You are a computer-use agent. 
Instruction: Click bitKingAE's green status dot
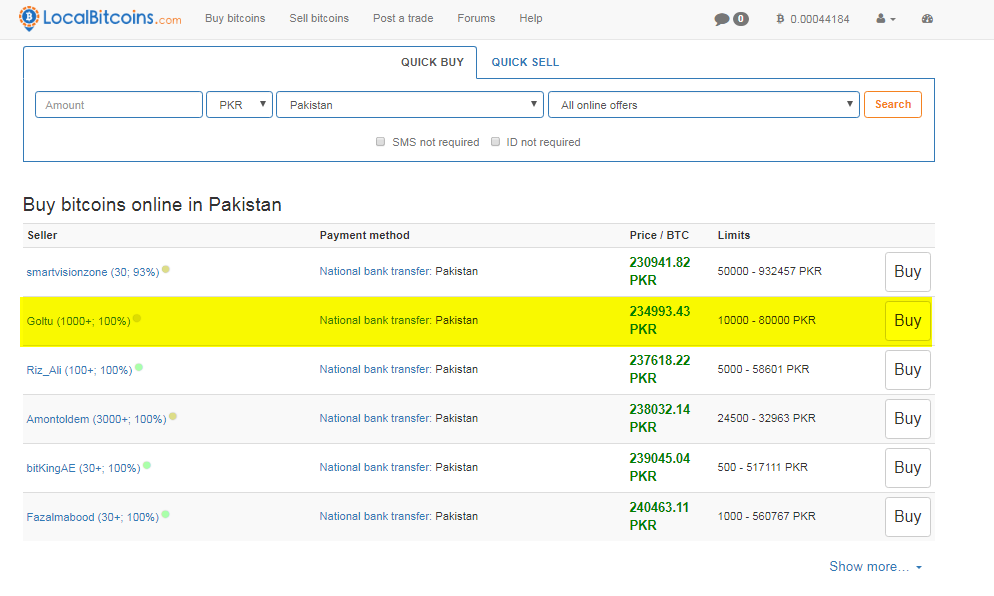point(147,465)
